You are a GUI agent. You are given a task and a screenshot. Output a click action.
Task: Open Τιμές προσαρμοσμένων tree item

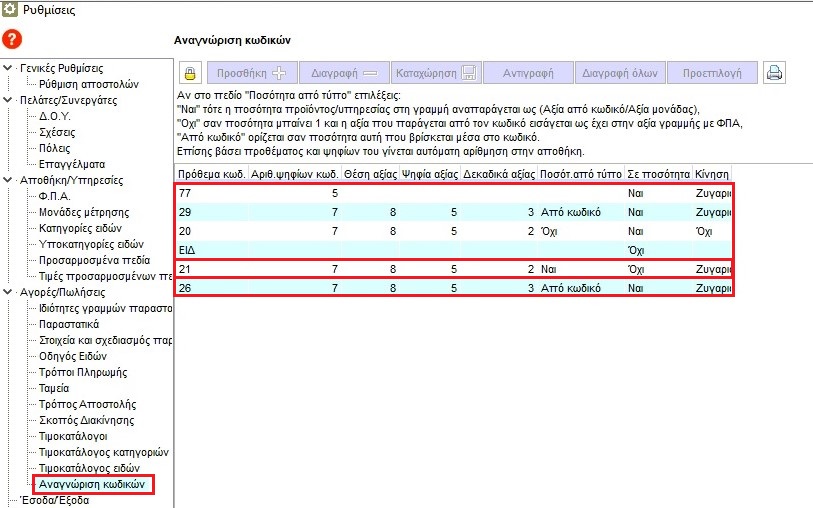[x=105, y=276]
